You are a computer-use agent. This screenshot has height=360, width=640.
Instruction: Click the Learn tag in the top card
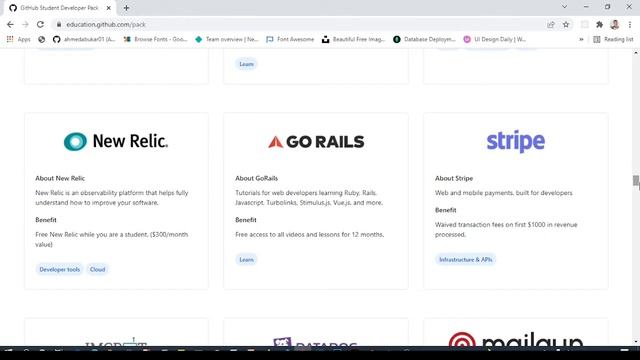click(246, 64)
